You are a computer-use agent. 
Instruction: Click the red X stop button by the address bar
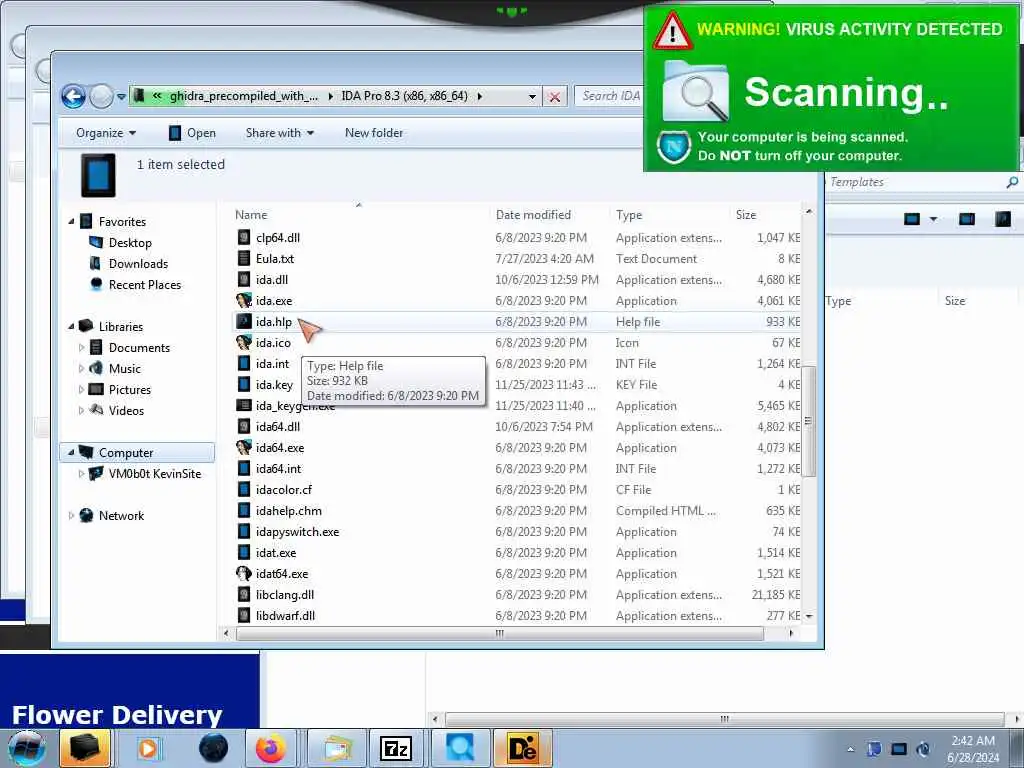tap(554, 97)
